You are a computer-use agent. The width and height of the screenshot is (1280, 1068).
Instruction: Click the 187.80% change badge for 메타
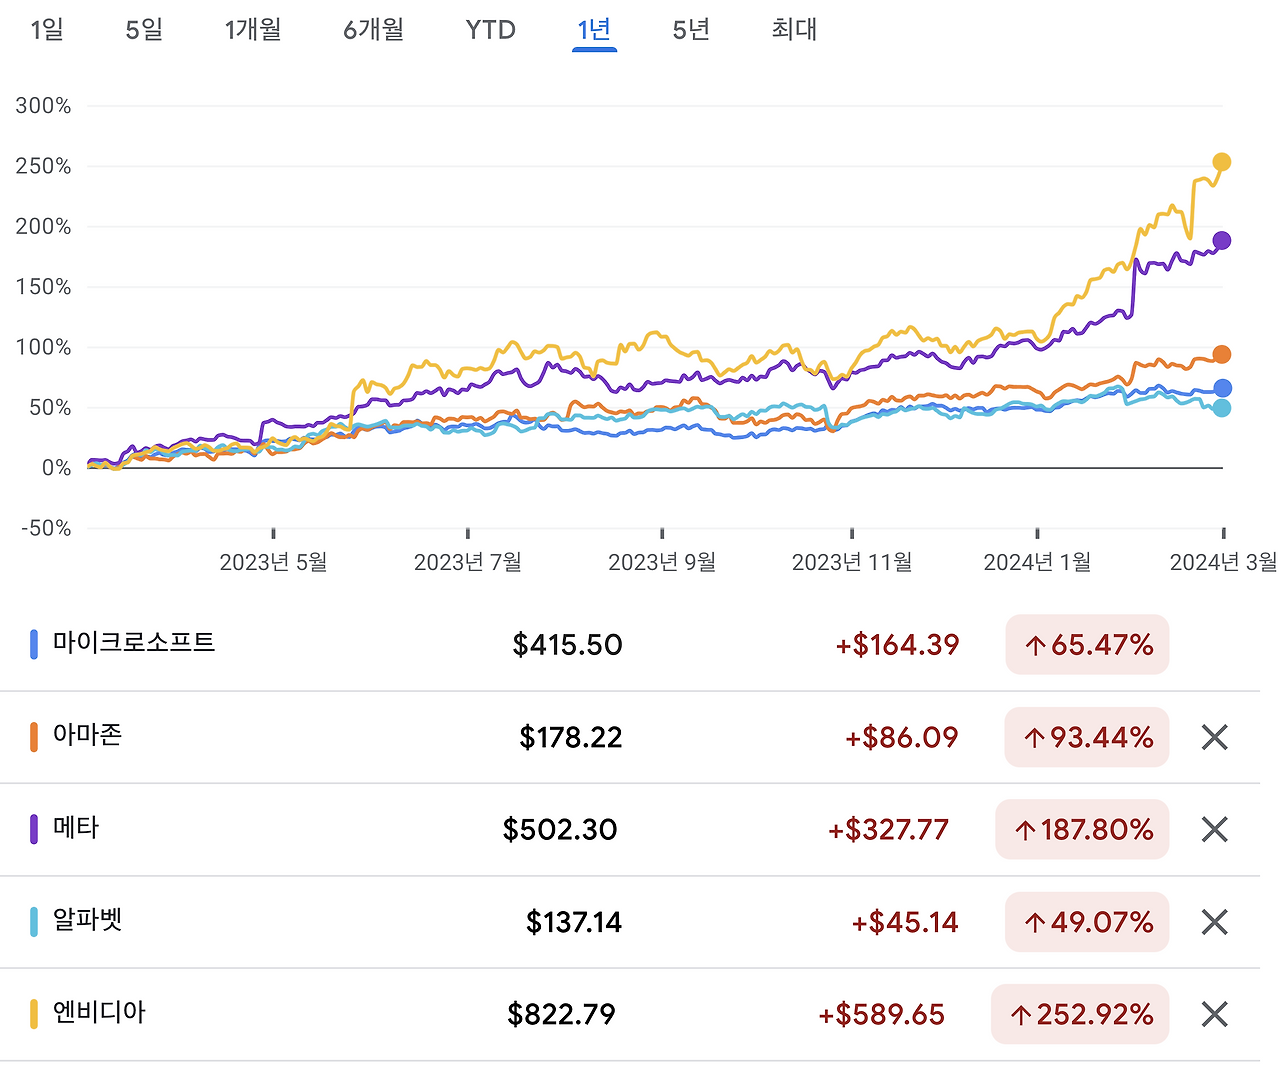[x=1082, y=830]
